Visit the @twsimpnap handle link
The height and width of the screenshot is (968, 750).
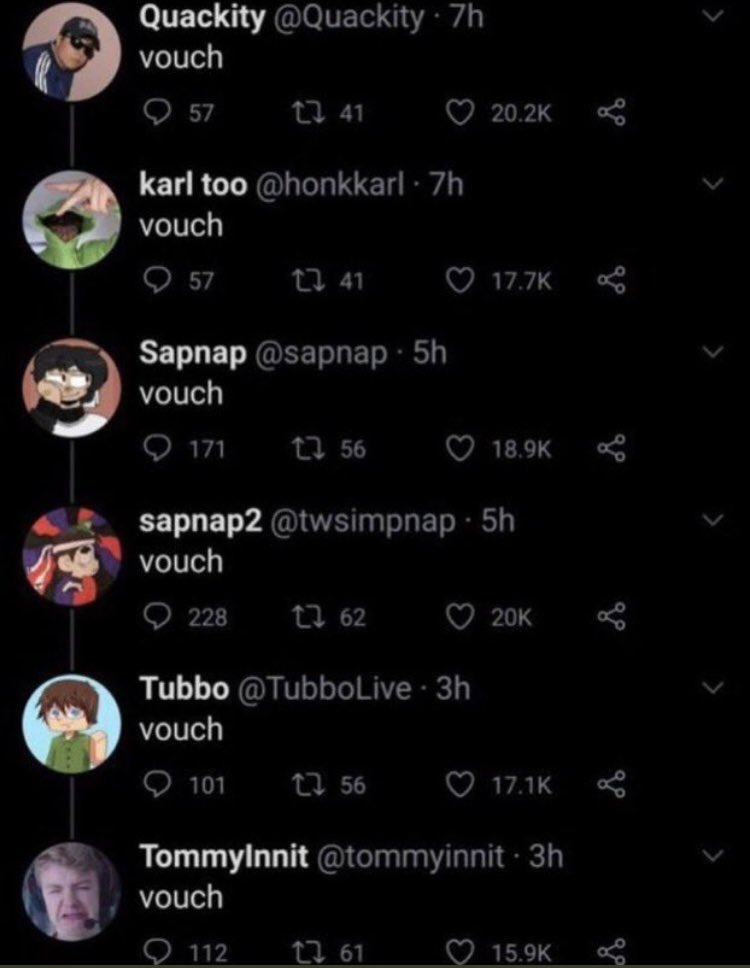(x=363, y=521)
